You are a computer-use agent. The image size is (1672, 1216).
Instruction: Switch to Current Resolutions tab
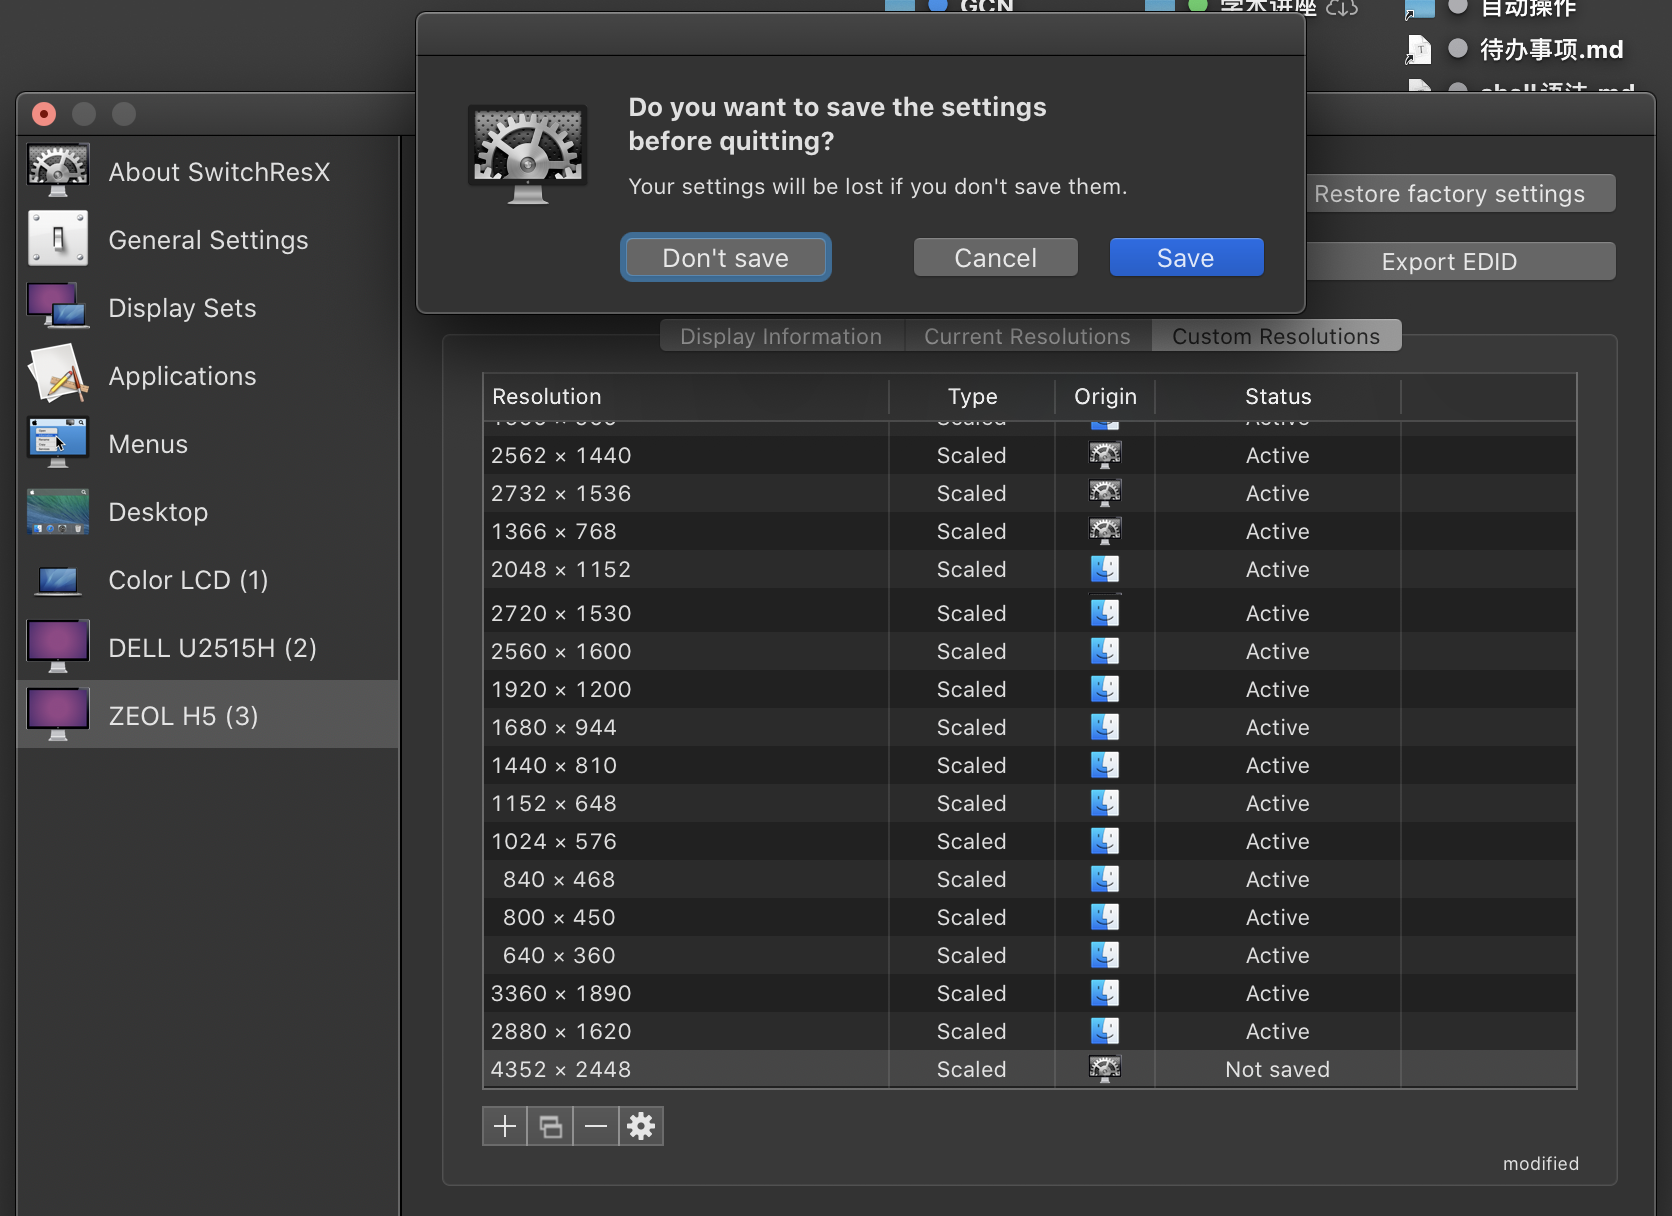coord(1027,337)
